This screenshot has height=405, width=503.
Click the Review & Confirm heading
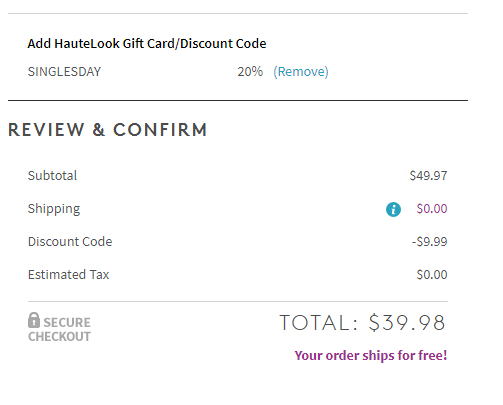pos(107,130)
